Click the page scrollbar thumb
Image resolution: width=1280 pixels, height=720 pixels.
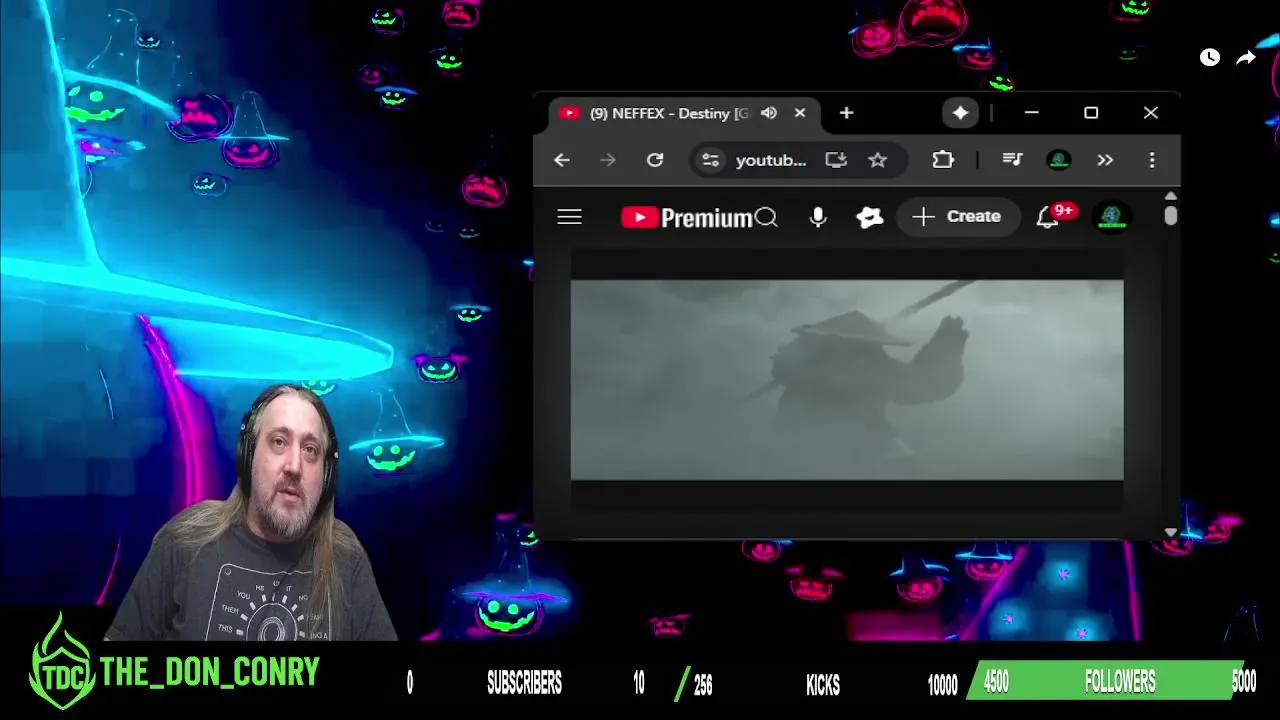(x=1171, y=216)
